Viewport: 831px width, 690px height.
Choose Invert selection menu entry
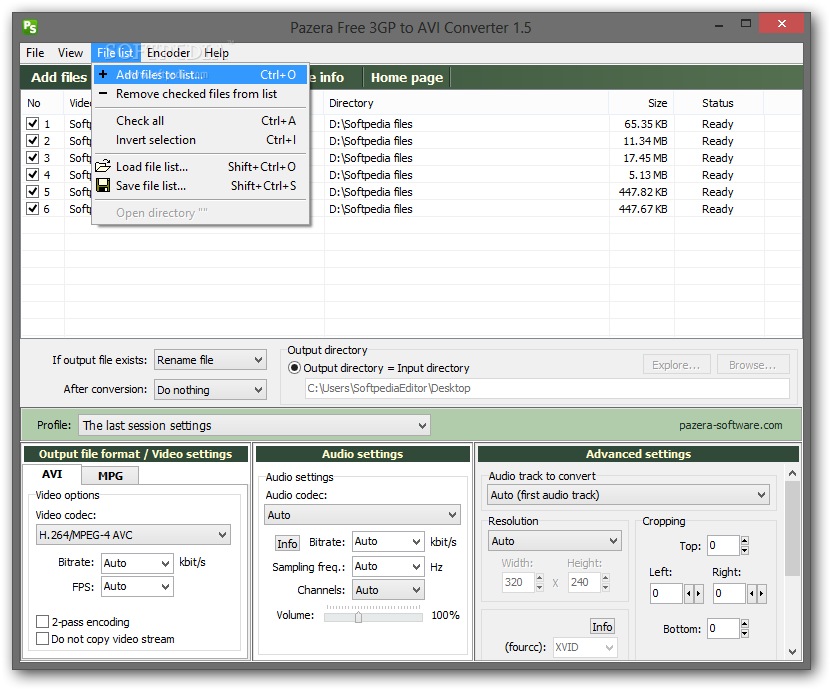tap(200, 140)
